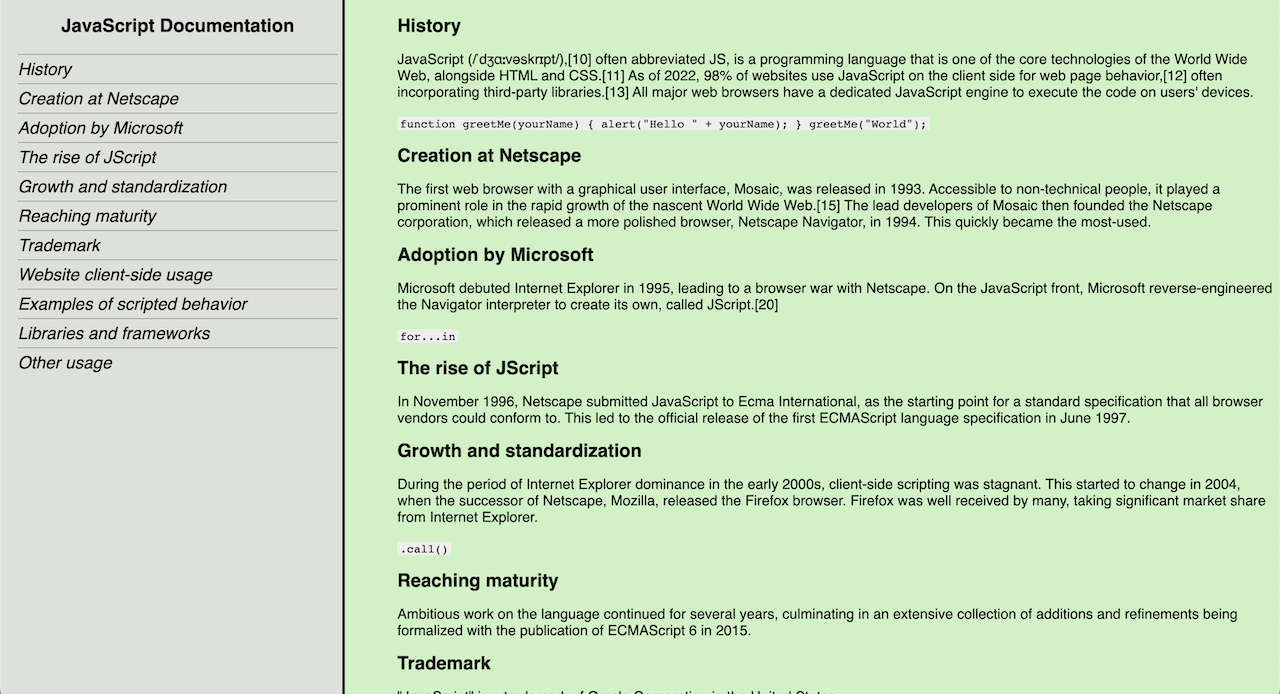The width and height of the screenshot is (1280, 694).
Task: Open the Reaching maturity sidebar entry
Action: point(88,216)
